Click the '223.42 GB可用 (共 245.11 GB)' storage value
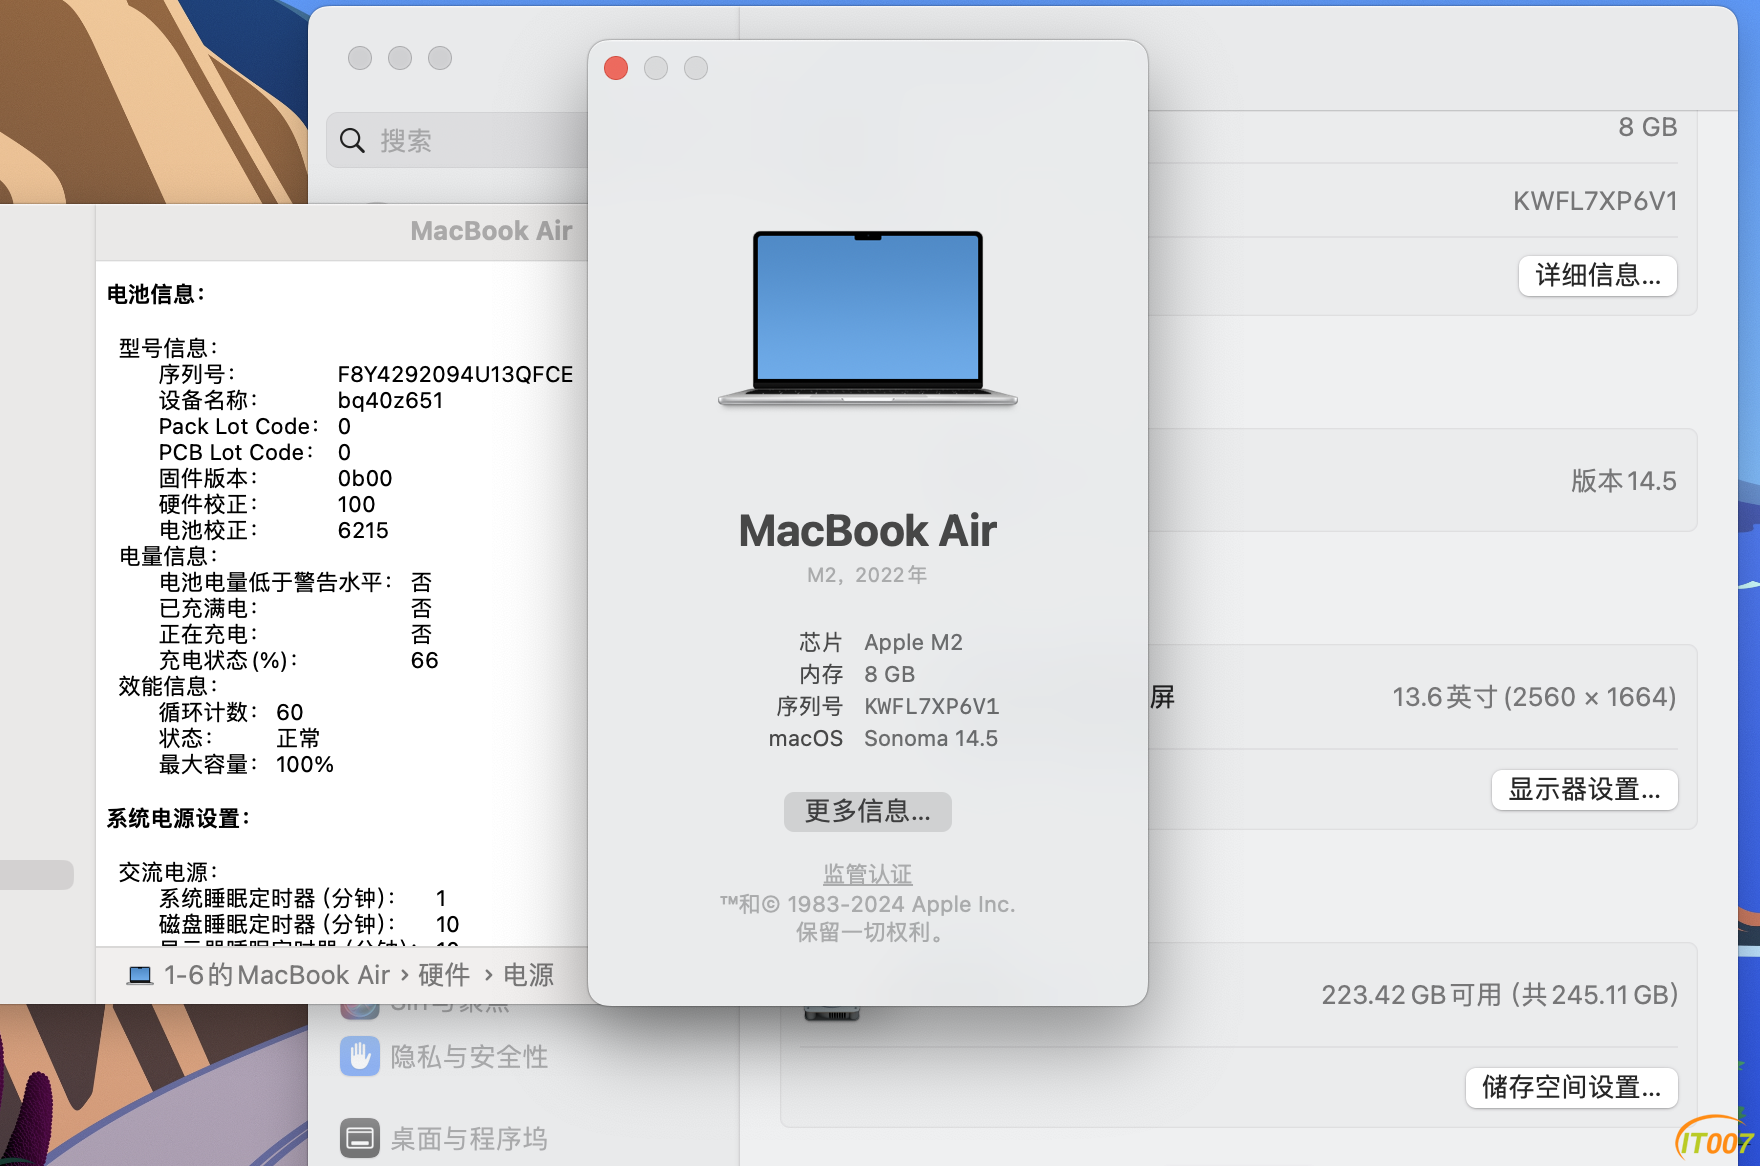This screenshot has height=1166, width=1760. [1500, 995]
